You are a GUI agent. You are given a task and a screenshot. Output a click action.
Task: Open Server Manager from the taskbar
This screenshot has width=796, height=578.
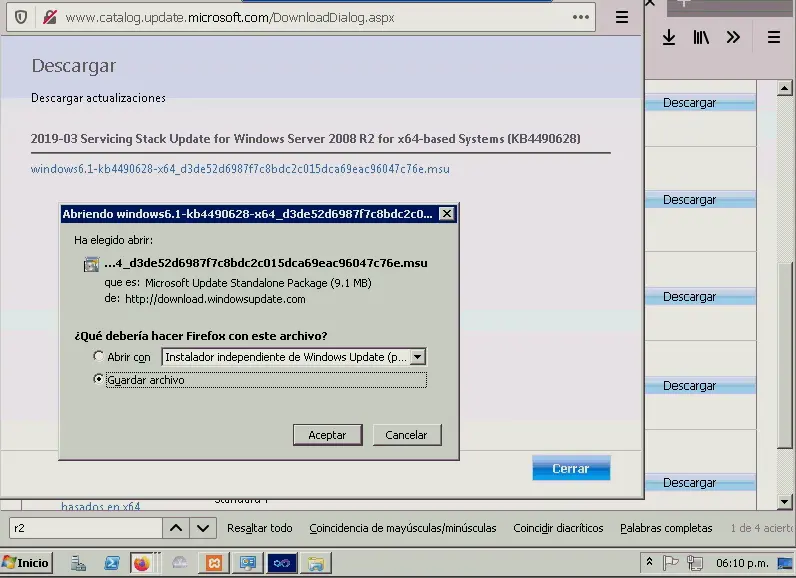(78, 563)
